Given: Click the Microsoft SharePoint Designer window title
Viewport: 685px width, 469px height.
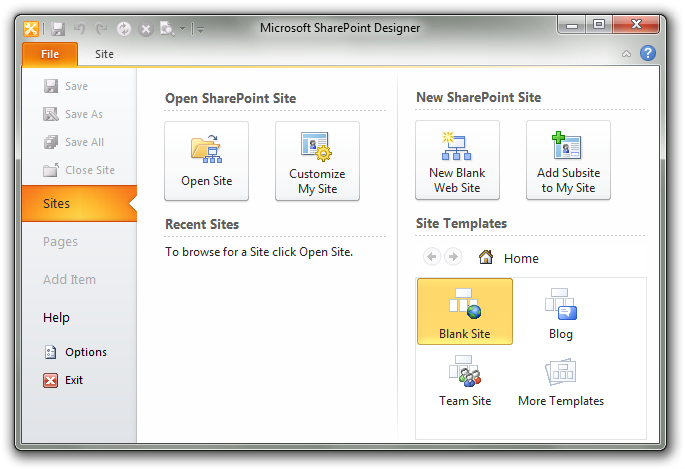Looking at the screenshot, I should click(x=340, y=28).
